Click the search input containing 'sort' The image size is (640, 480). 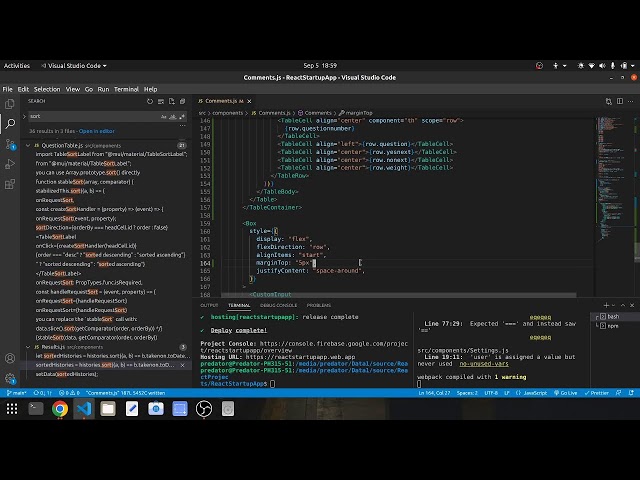[x=94, y=116]
